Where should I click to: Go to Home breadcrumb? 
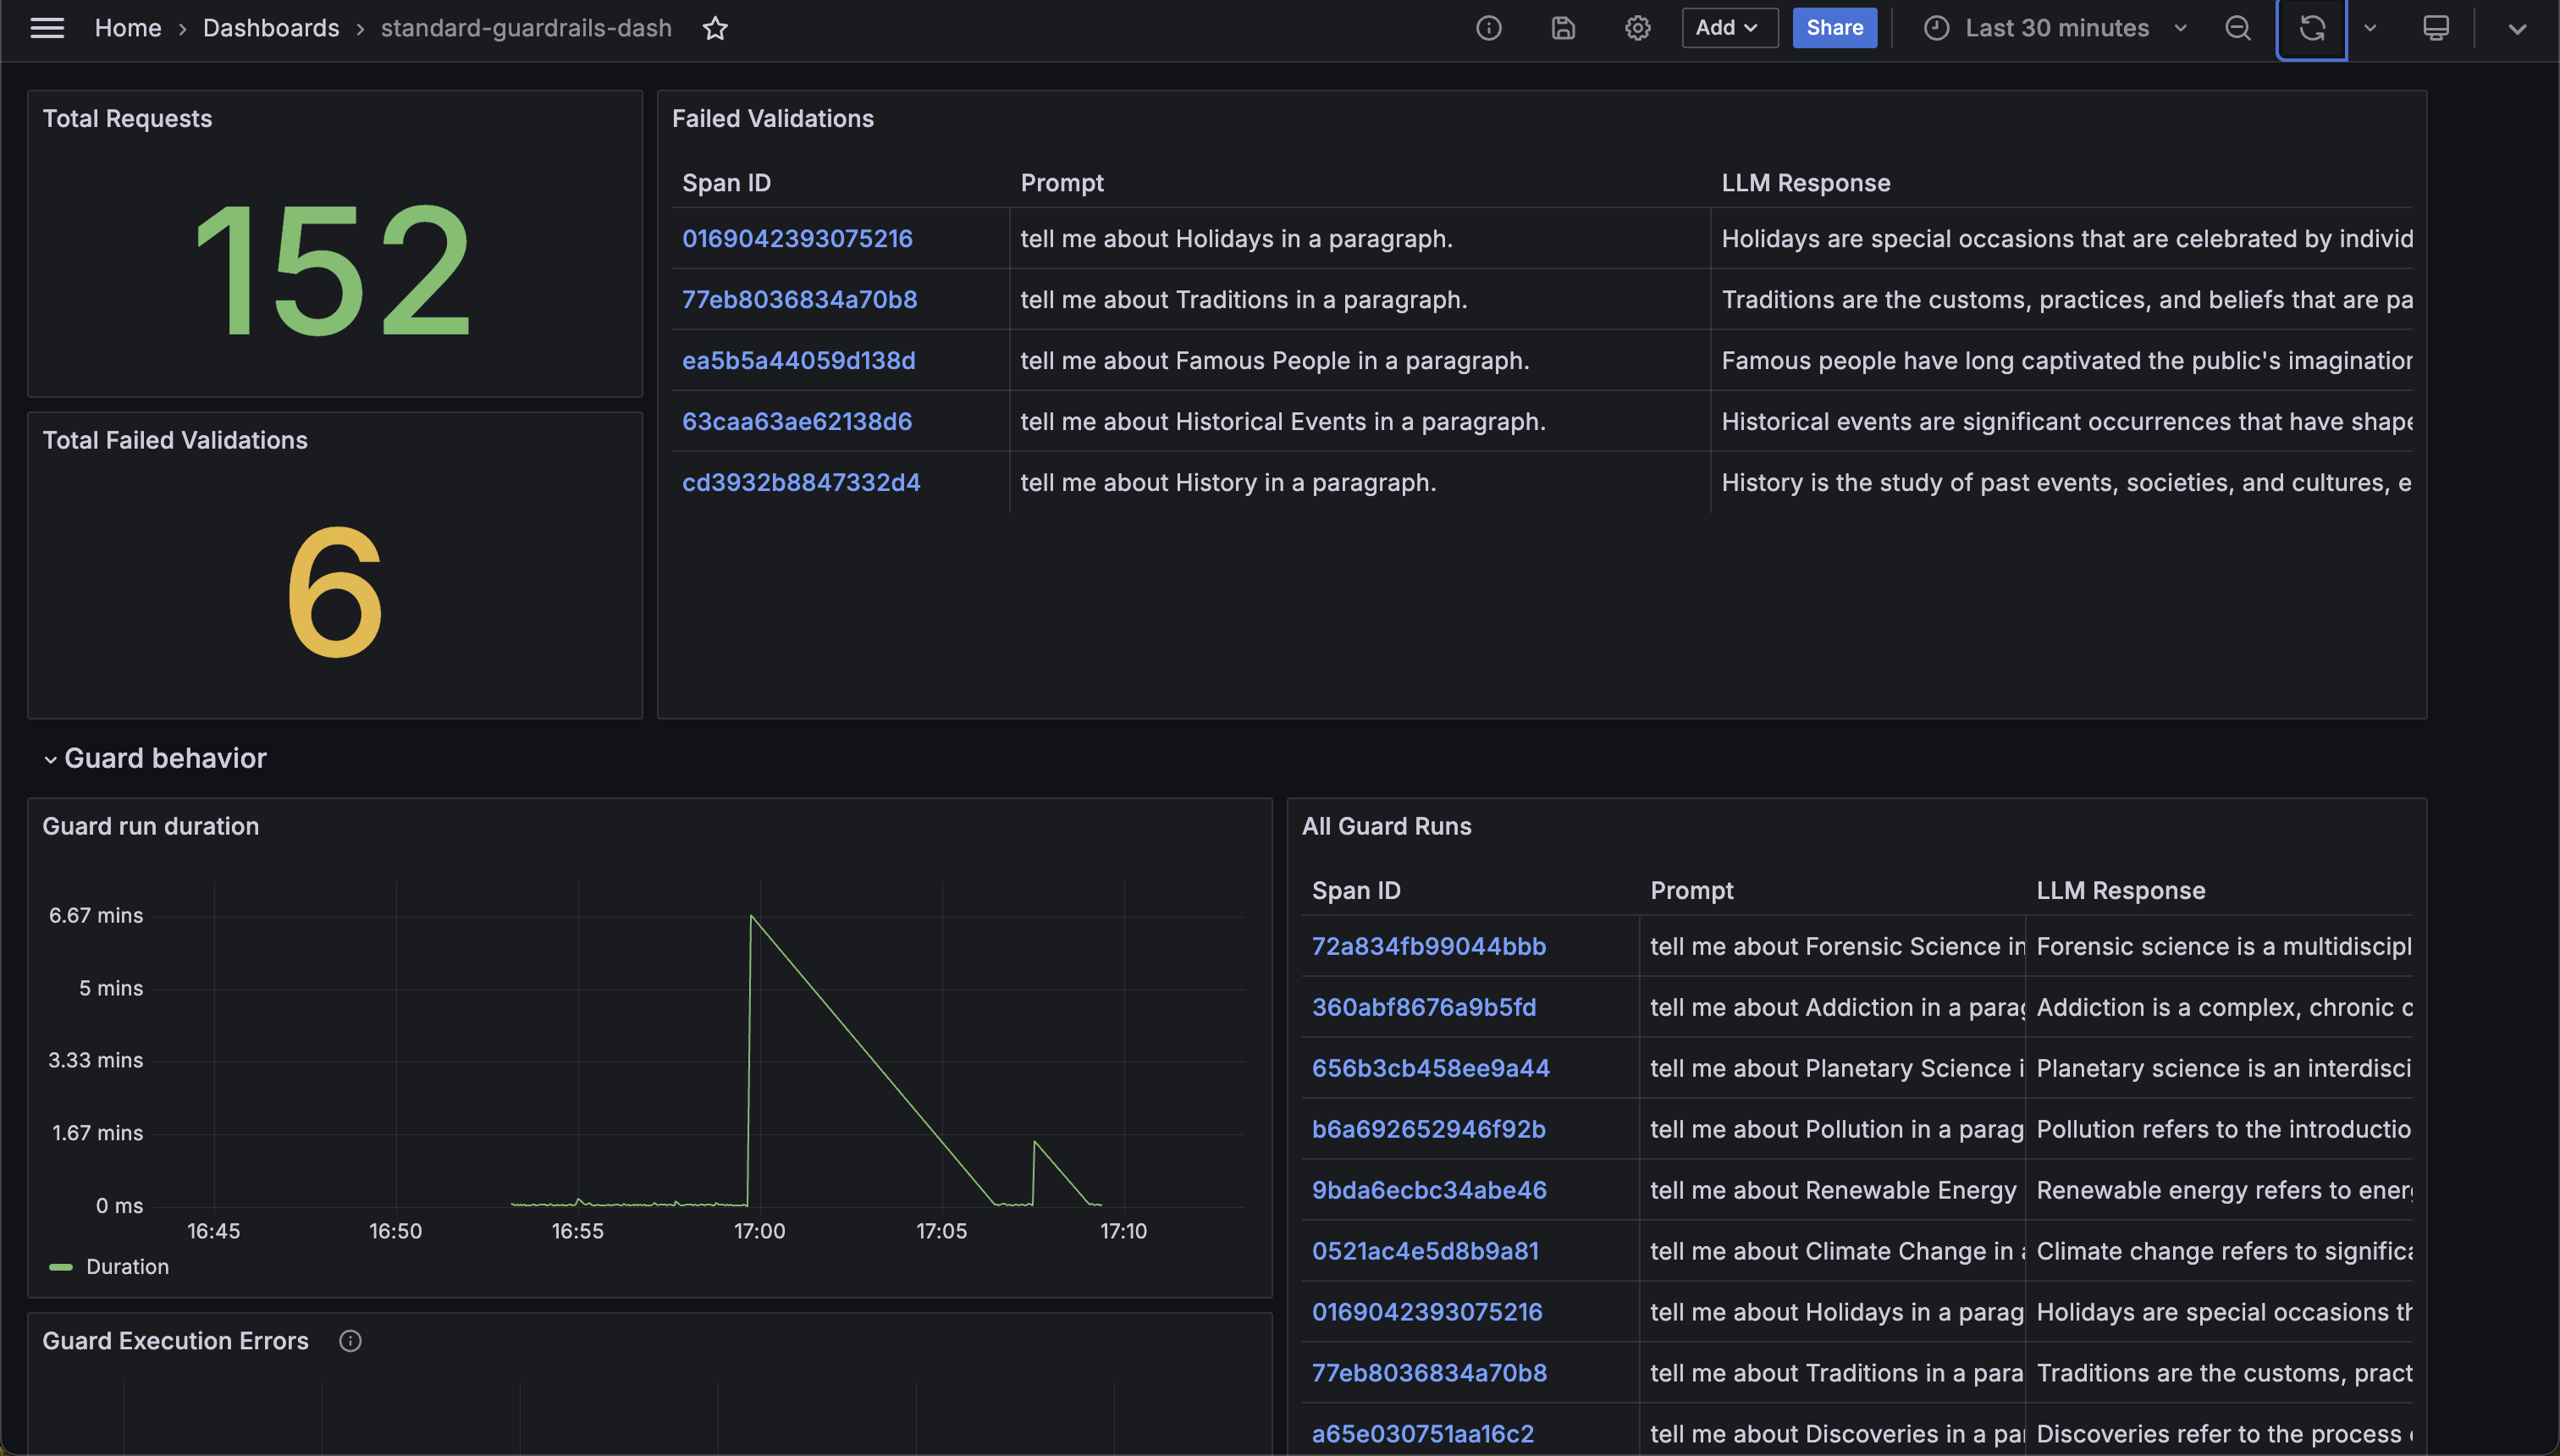click(x=128, y=28)
